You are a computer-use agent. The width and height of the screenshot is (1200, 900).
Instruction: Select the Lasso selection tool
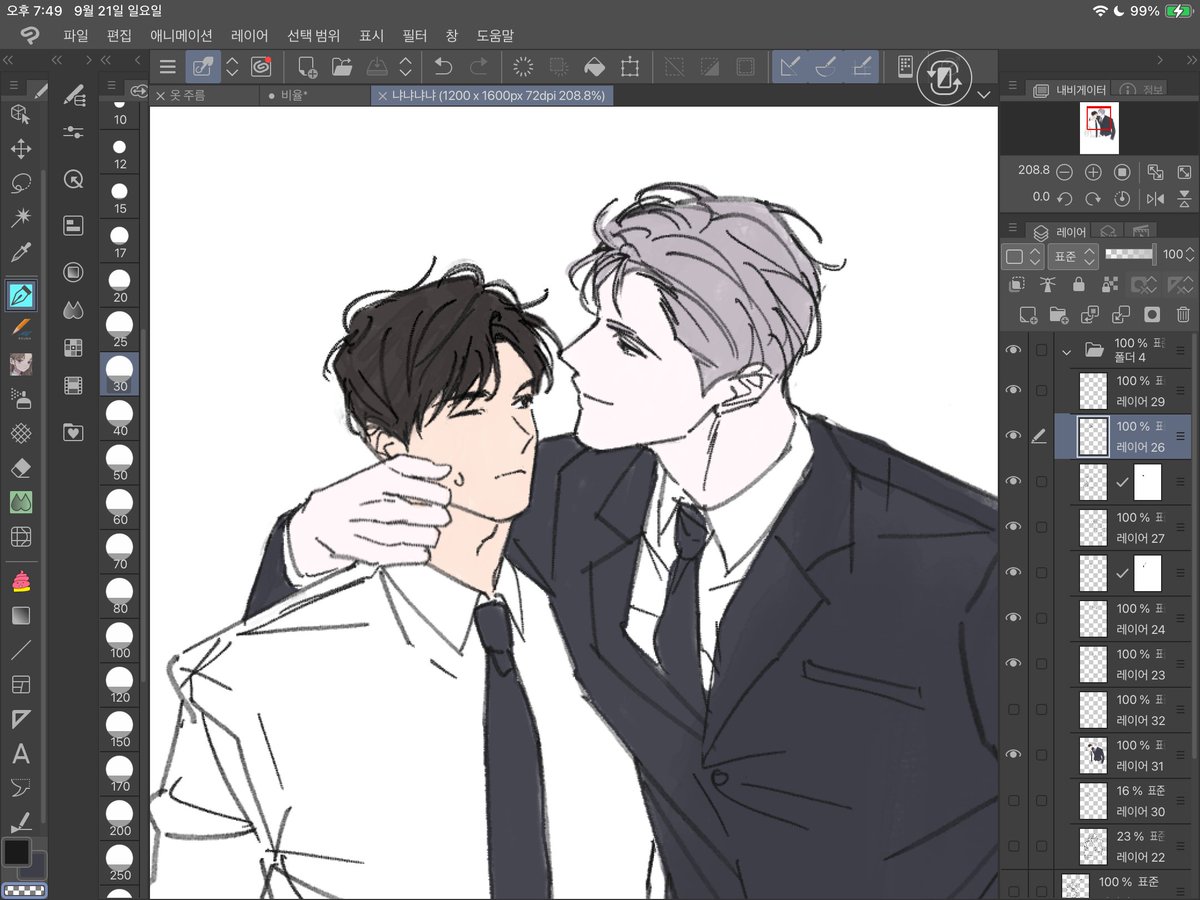[20, 184]
